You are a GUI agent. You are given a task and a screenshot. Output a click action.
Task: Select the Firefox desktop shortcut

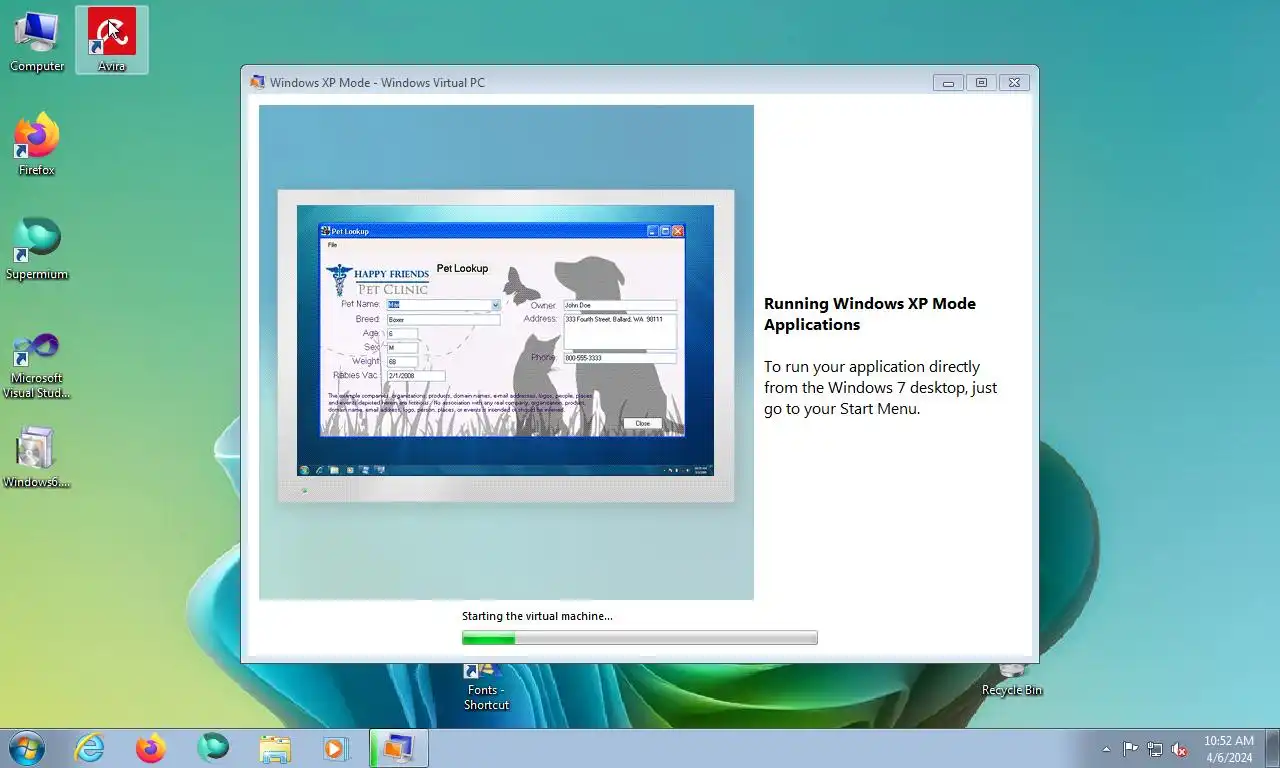37,145
